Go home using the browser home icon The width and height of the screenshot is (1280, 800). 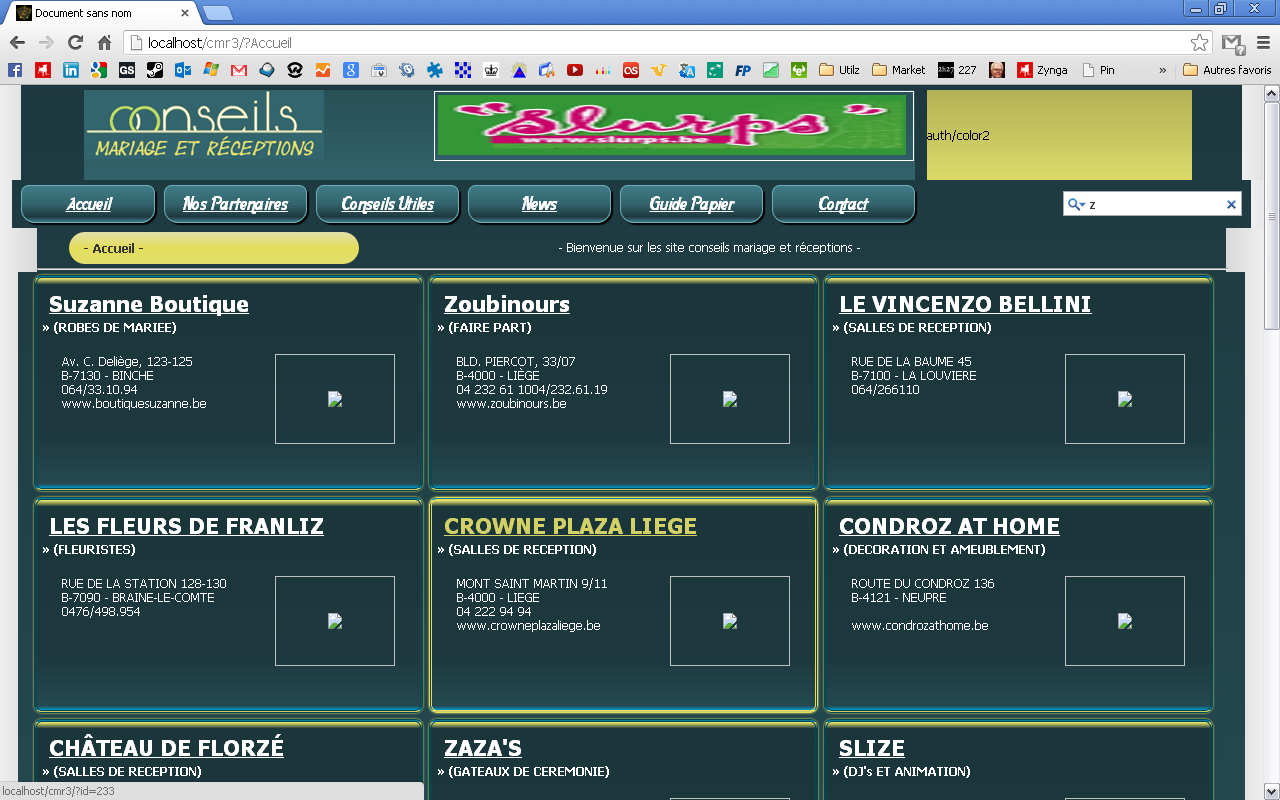103,43
